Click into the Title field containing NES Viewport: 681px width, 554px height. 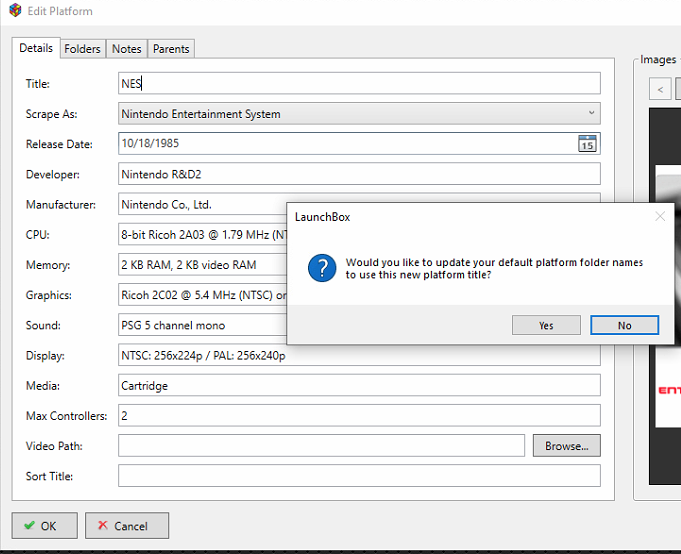[359, 83]
